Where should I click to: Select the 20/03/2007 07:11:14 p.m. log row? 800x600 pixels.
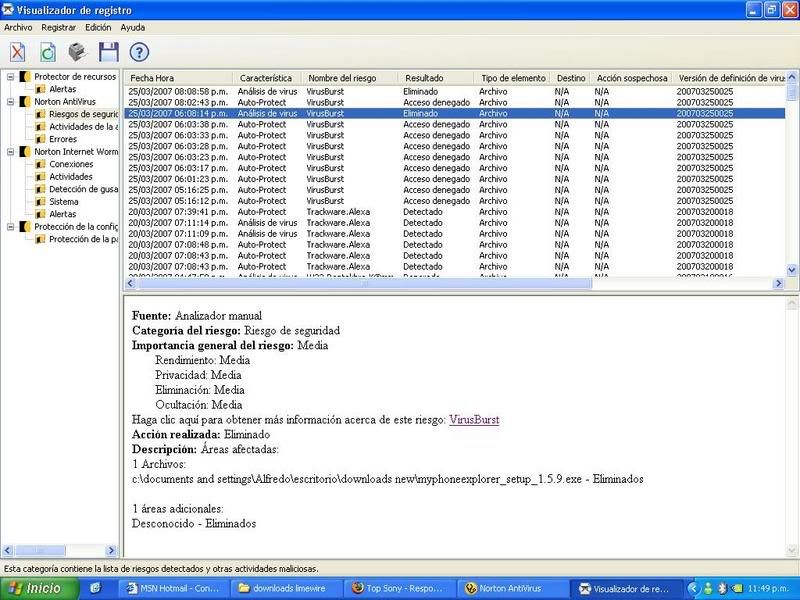455,223
